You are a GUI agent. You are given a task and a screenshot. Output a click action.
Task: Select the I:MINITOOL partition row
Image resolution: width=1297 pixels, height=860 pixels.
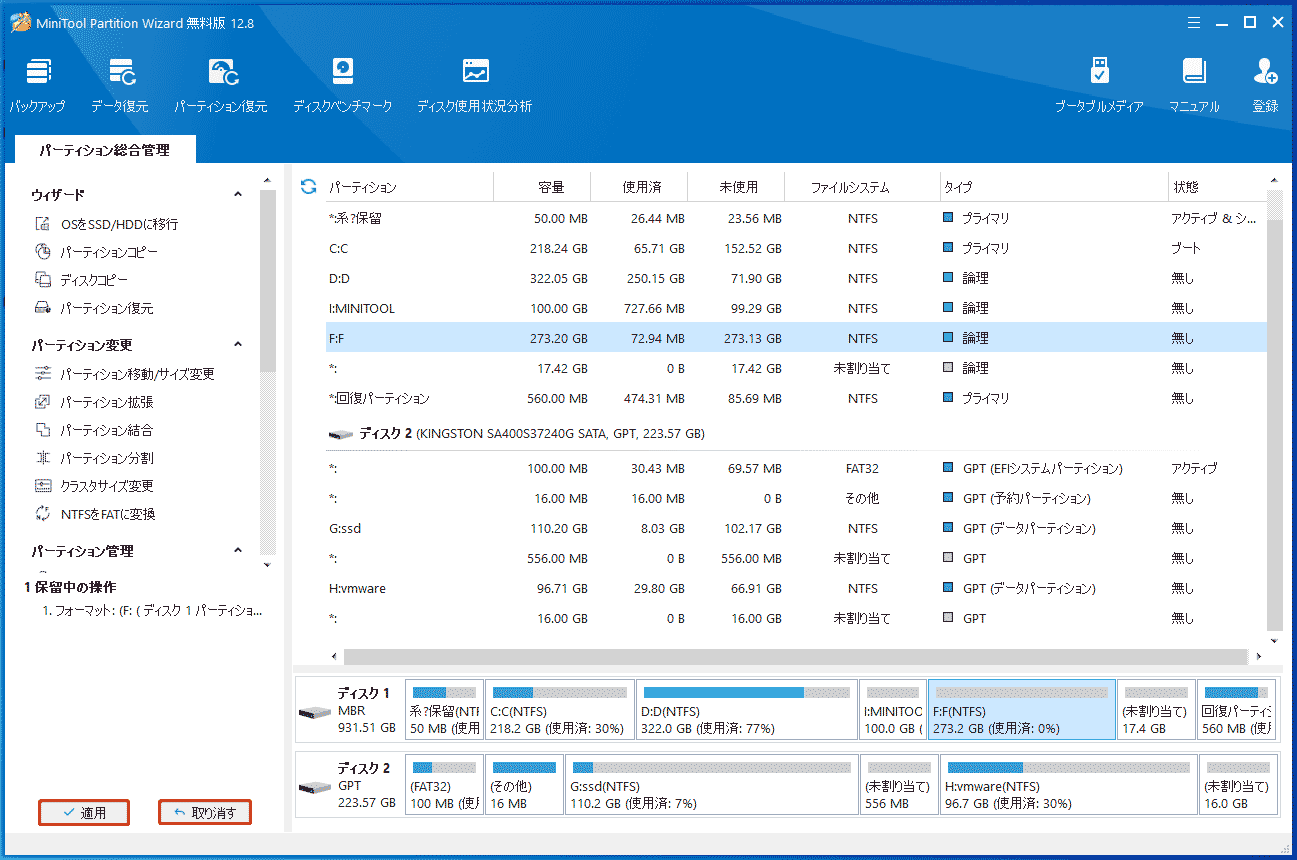(796, 308)
